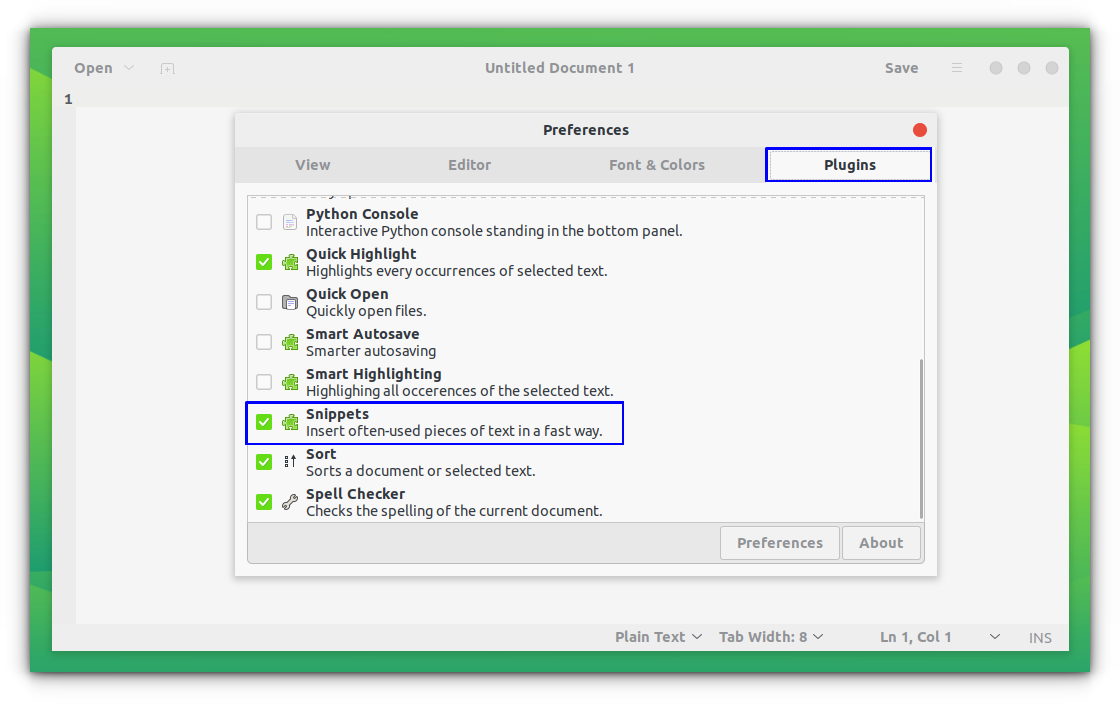The width and height of the screenshot is (1120, 704).
Task: Click the Preferences button for the plugin
Action: (x=779, y=542)
